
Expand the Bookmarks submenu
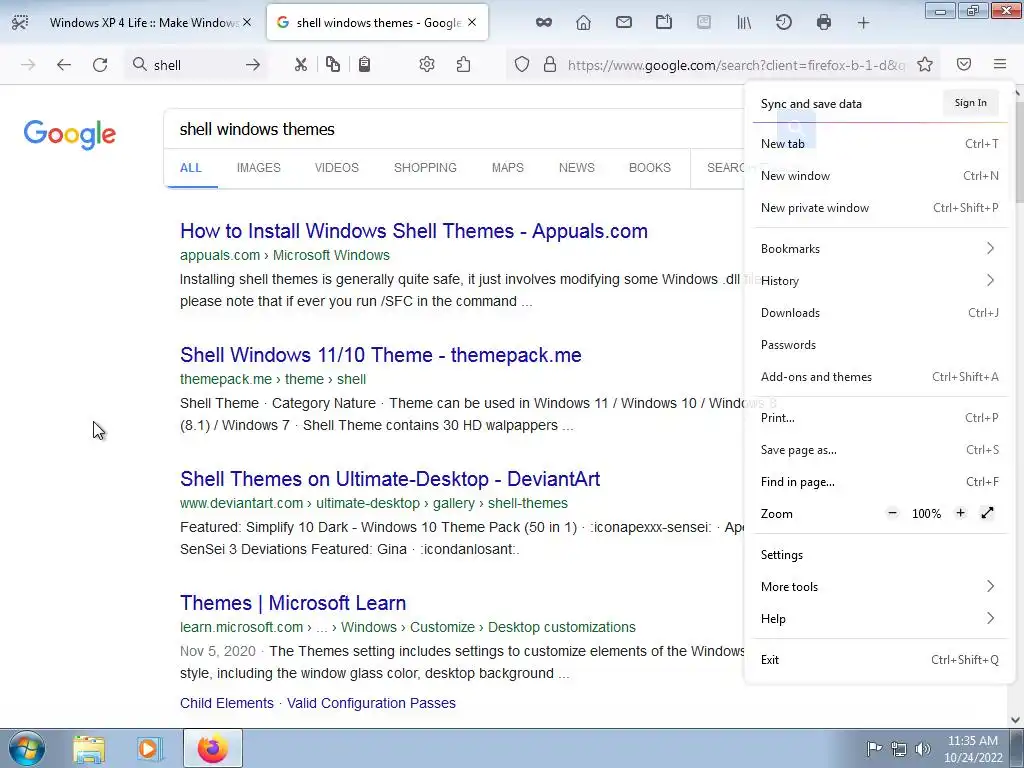click(880, 249)
